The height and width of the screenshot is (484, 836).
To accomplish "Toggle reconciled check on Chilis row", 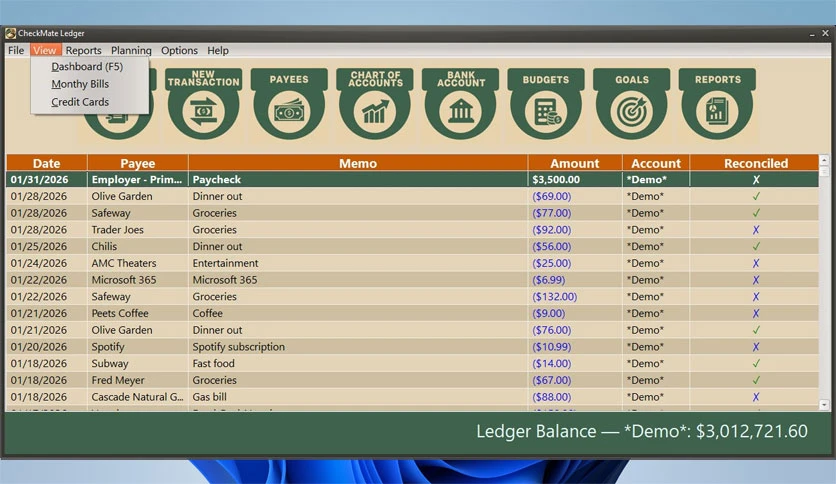I will click(756, 246).
